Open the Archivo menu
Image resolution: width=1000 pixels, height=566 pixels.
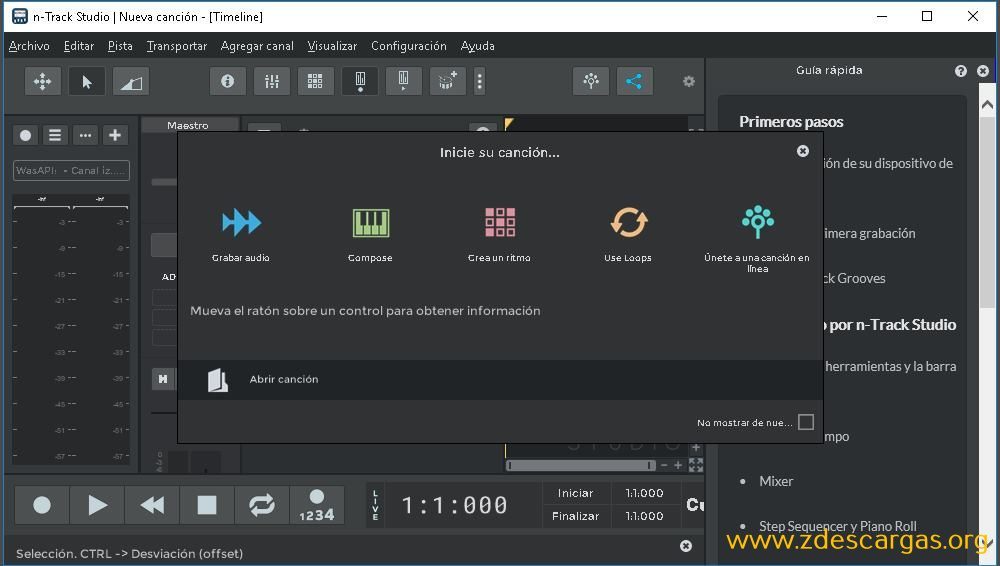tap(29, 46)
